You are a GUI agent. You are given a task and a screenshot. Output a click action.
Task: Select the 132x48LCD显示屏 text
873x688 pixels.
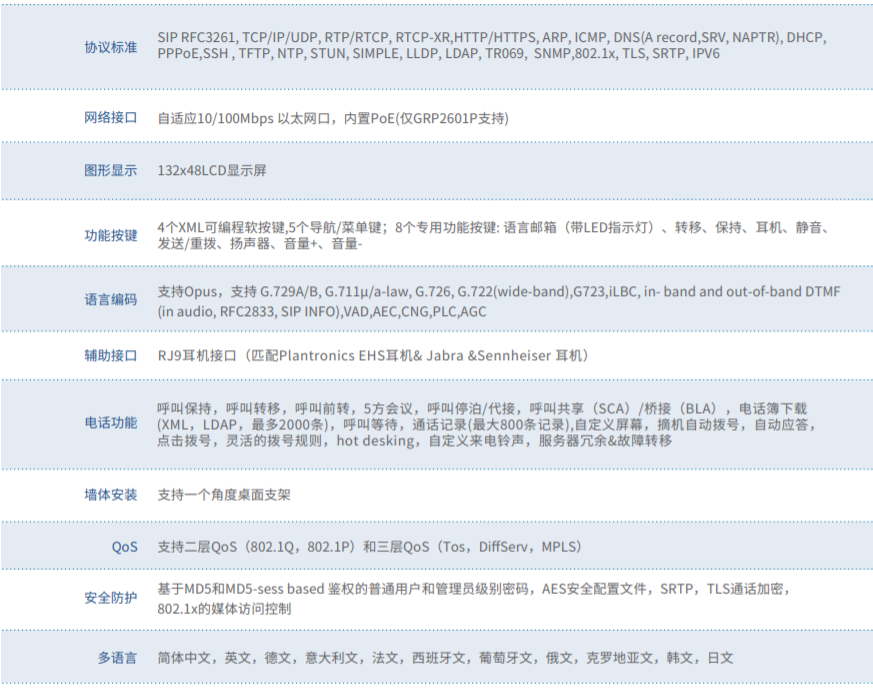212,171
